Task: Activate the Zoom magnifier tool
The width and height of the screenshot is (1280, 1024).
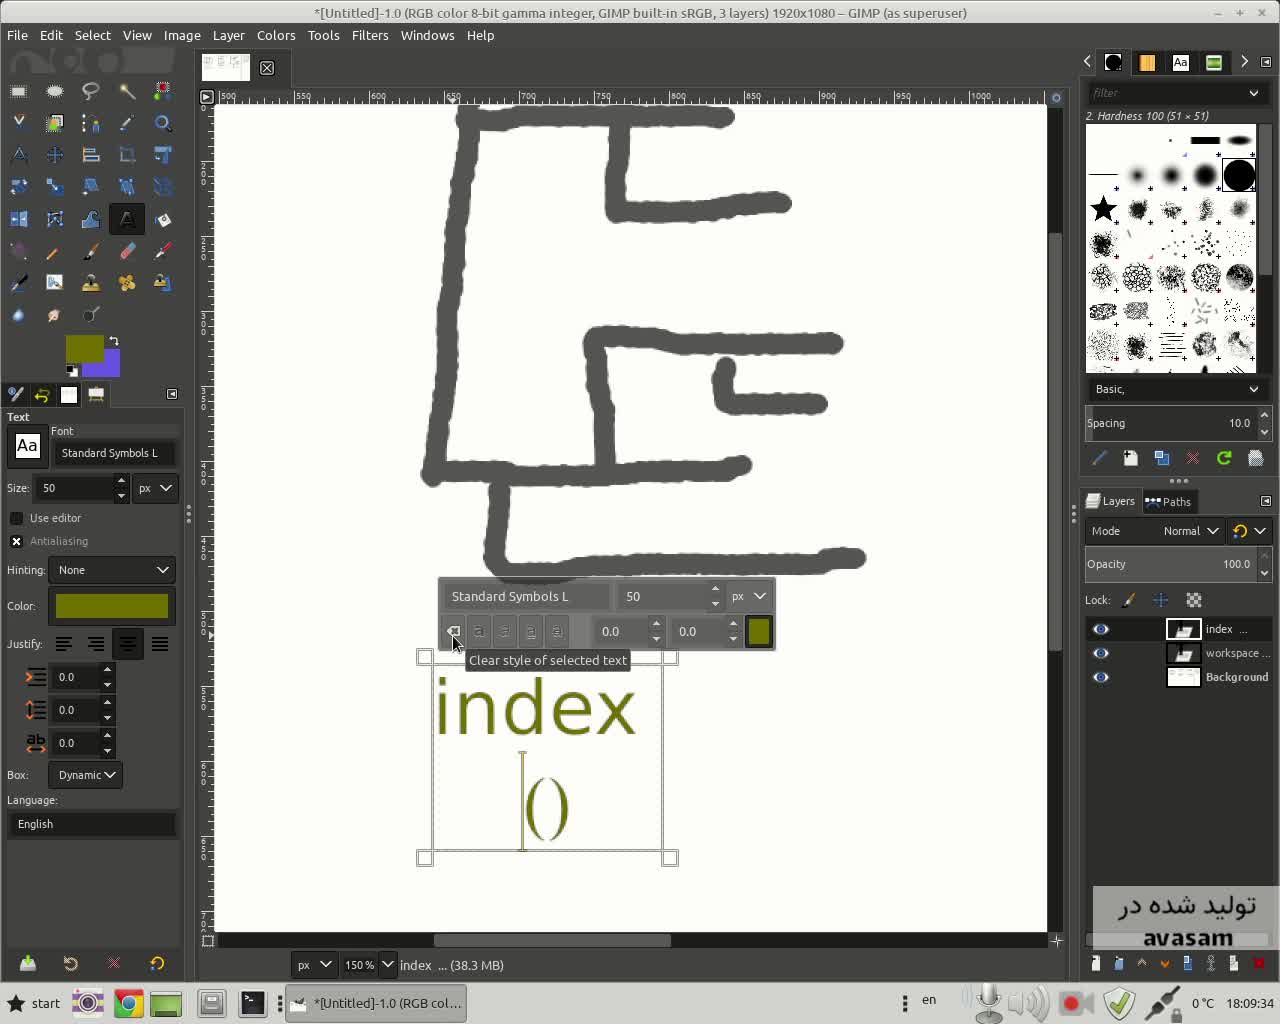Action: (163, 123)
